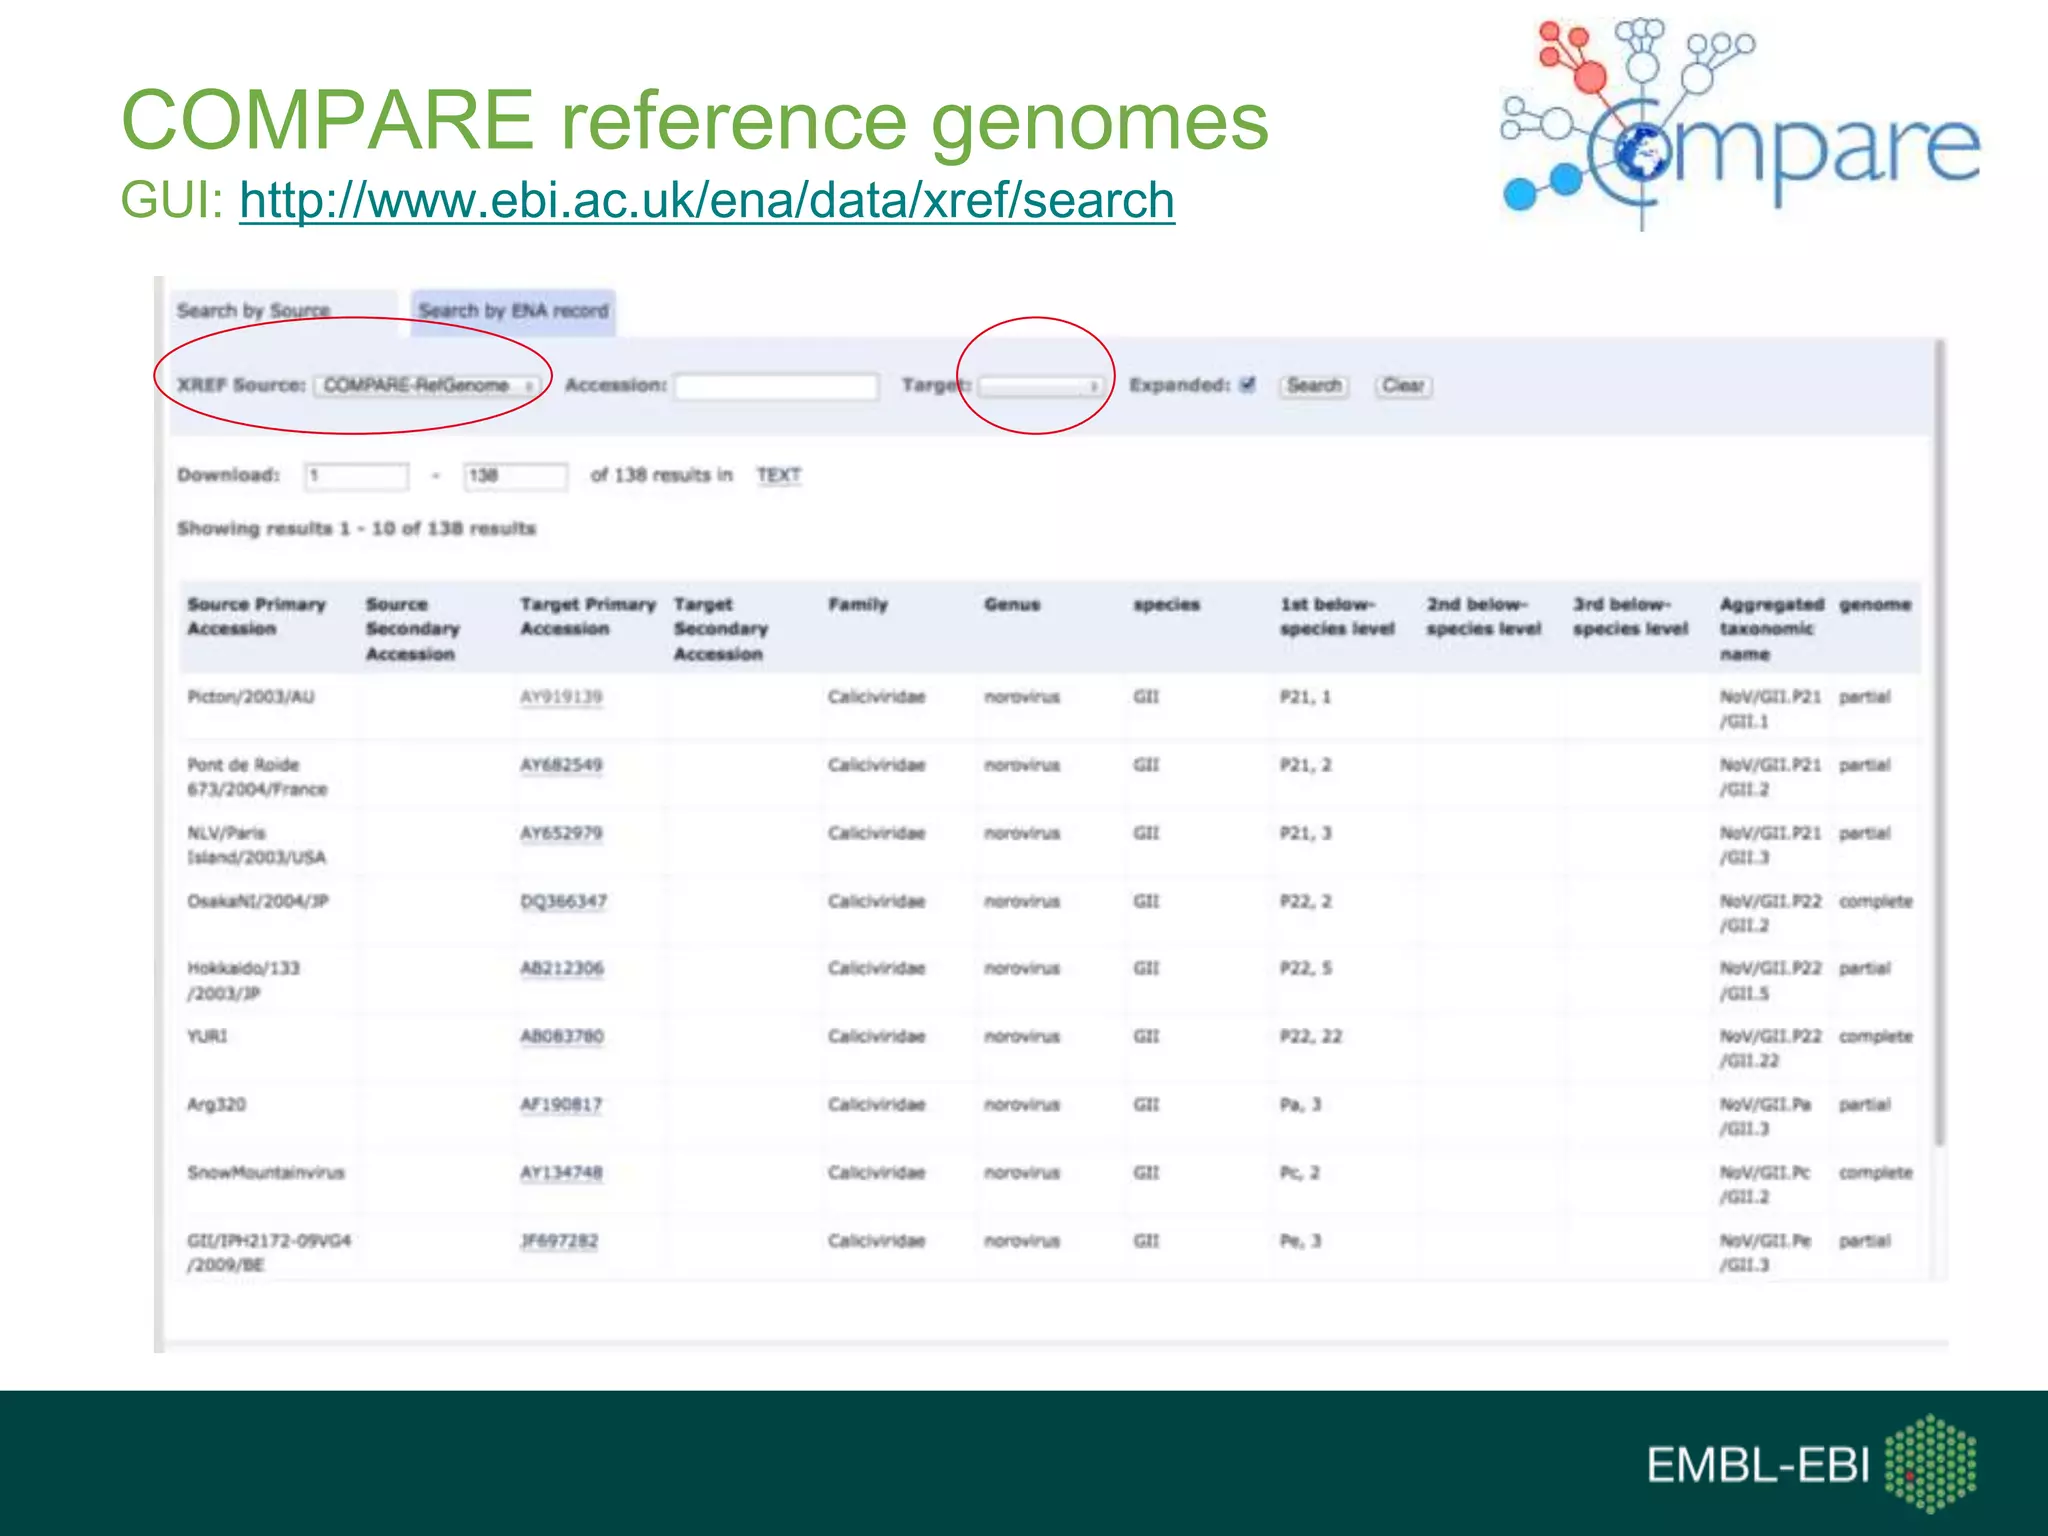Toggle the Expanded checkbox
2048x1536 pixels.
1247,385
